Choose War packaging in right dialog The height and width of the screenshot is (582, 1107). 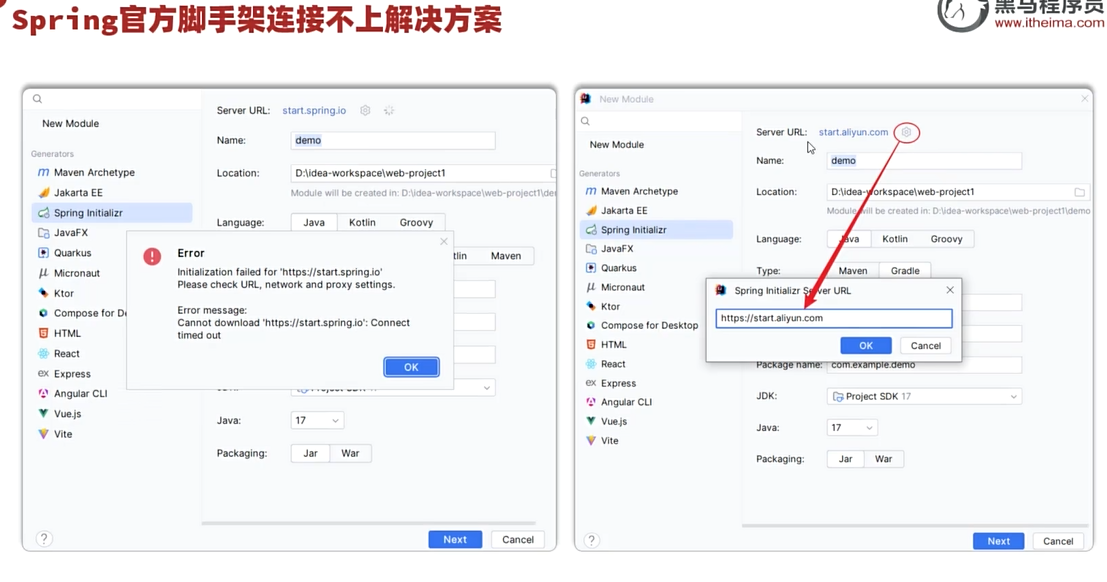[884, 459]
